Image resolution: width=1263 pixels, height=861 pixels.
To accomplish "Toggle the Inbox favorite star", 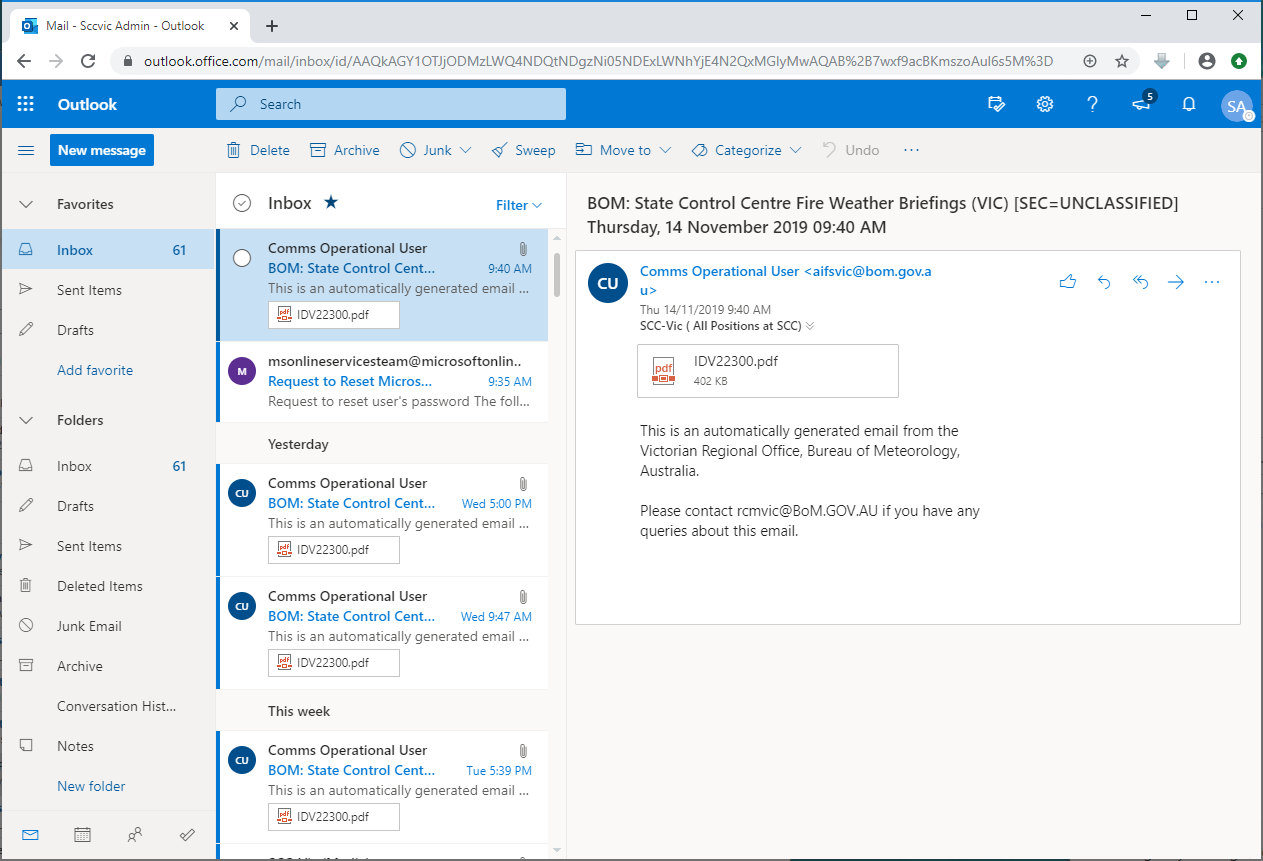I will pyautogui.click(x=331, y=203).
